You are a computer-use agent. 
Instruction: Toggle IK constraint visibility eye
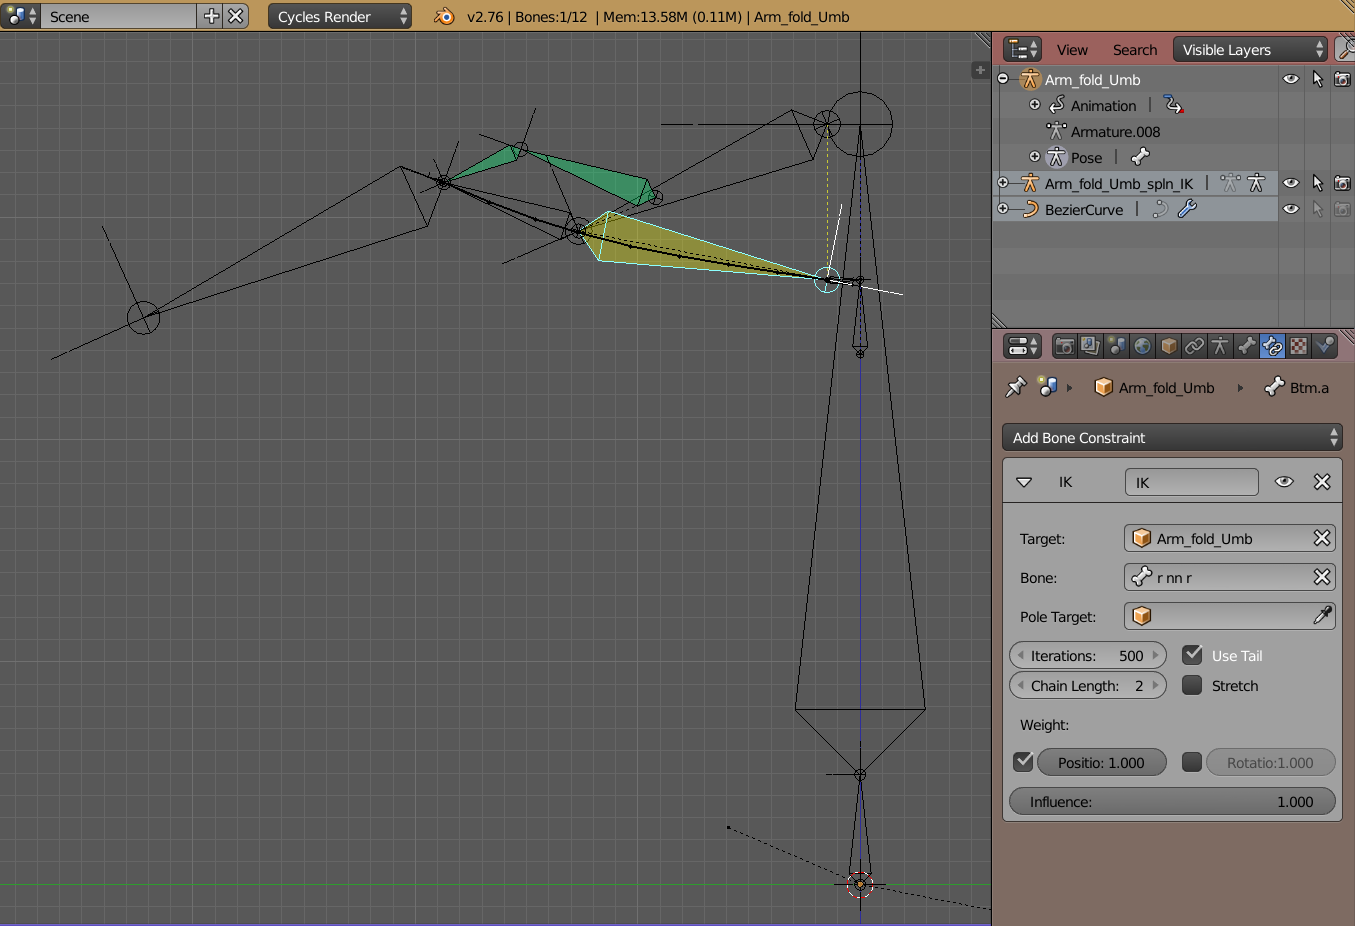[x=1284, y=482]
